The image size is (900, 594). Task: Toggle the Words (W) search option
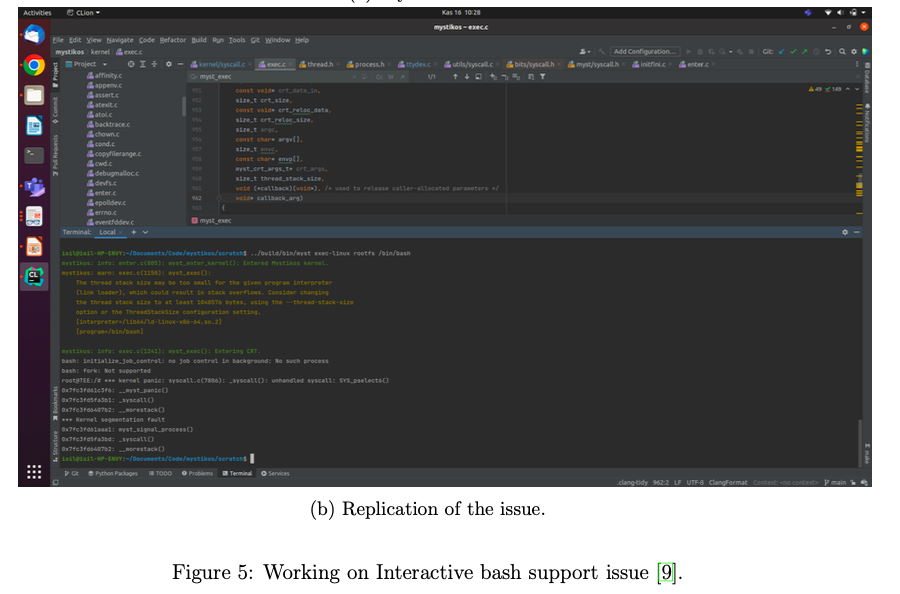point(392,76)
